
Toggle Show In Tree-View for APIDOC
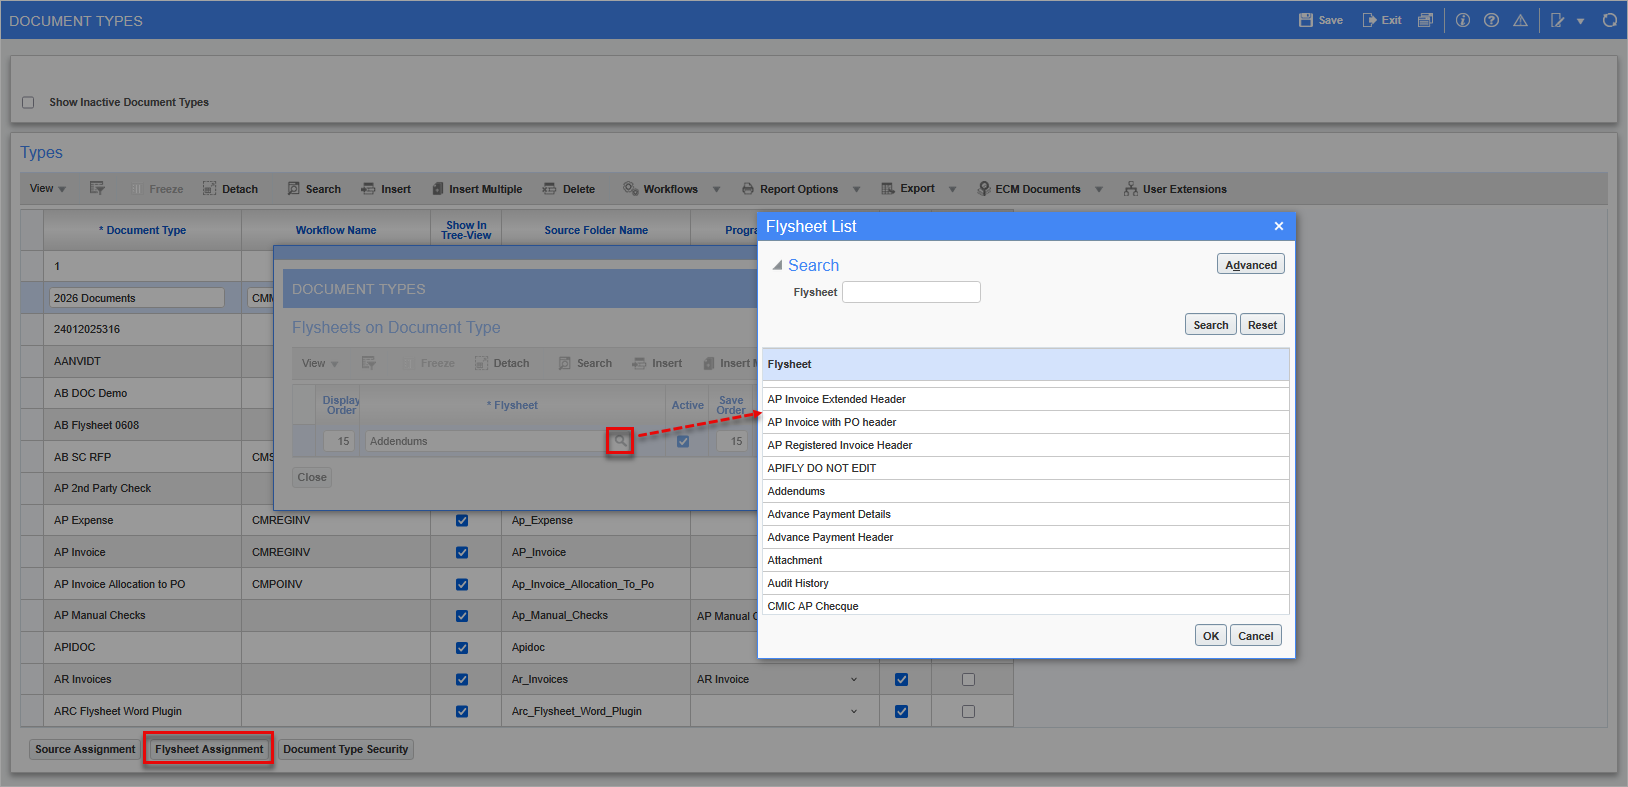462,648
